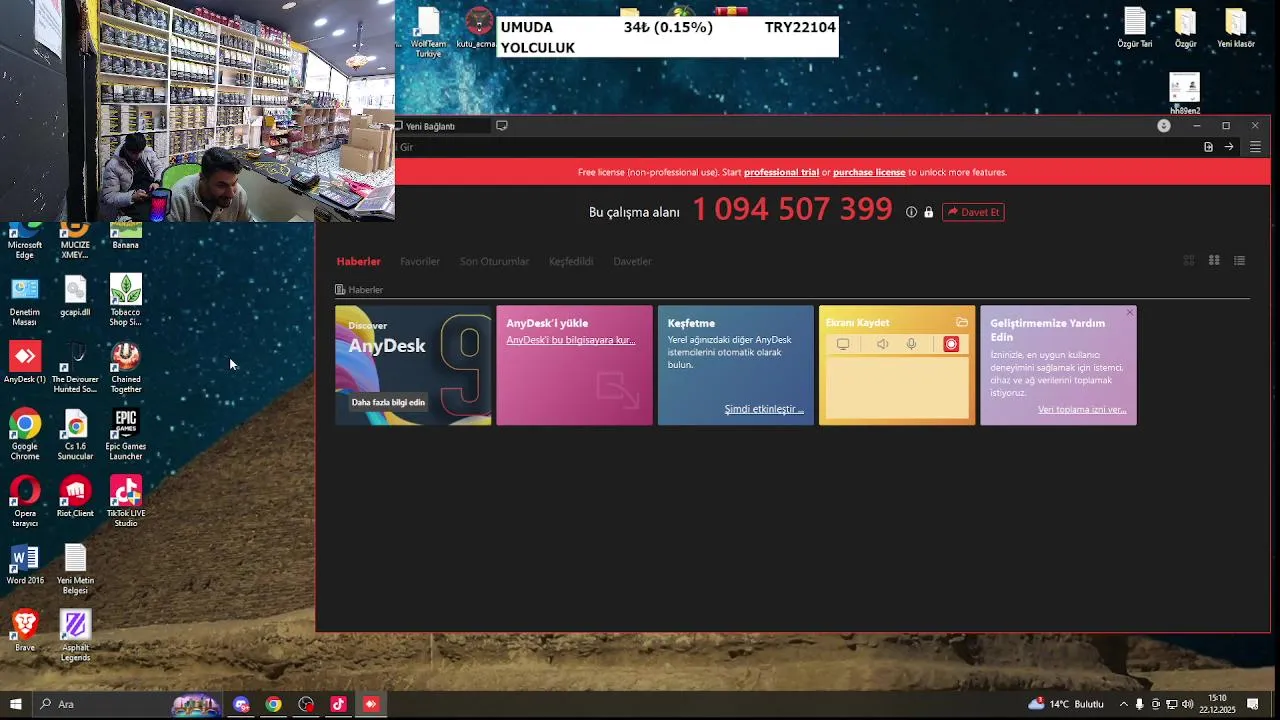Image resolution: width=1280 pixels, height=720 pixels.
Task: Open the notification center icon
Action: point(1252,704)
